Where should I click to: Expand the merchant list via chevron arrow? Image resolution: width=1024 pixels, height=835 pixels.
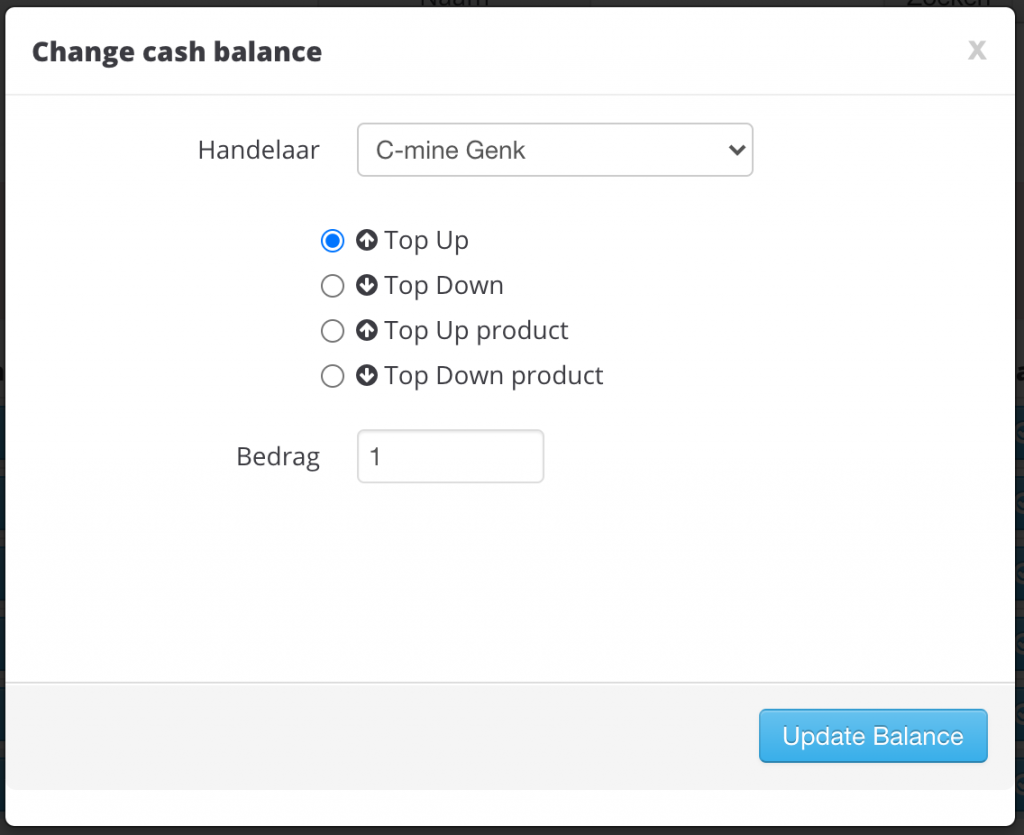pyautogui.click(x=737, y=150)
